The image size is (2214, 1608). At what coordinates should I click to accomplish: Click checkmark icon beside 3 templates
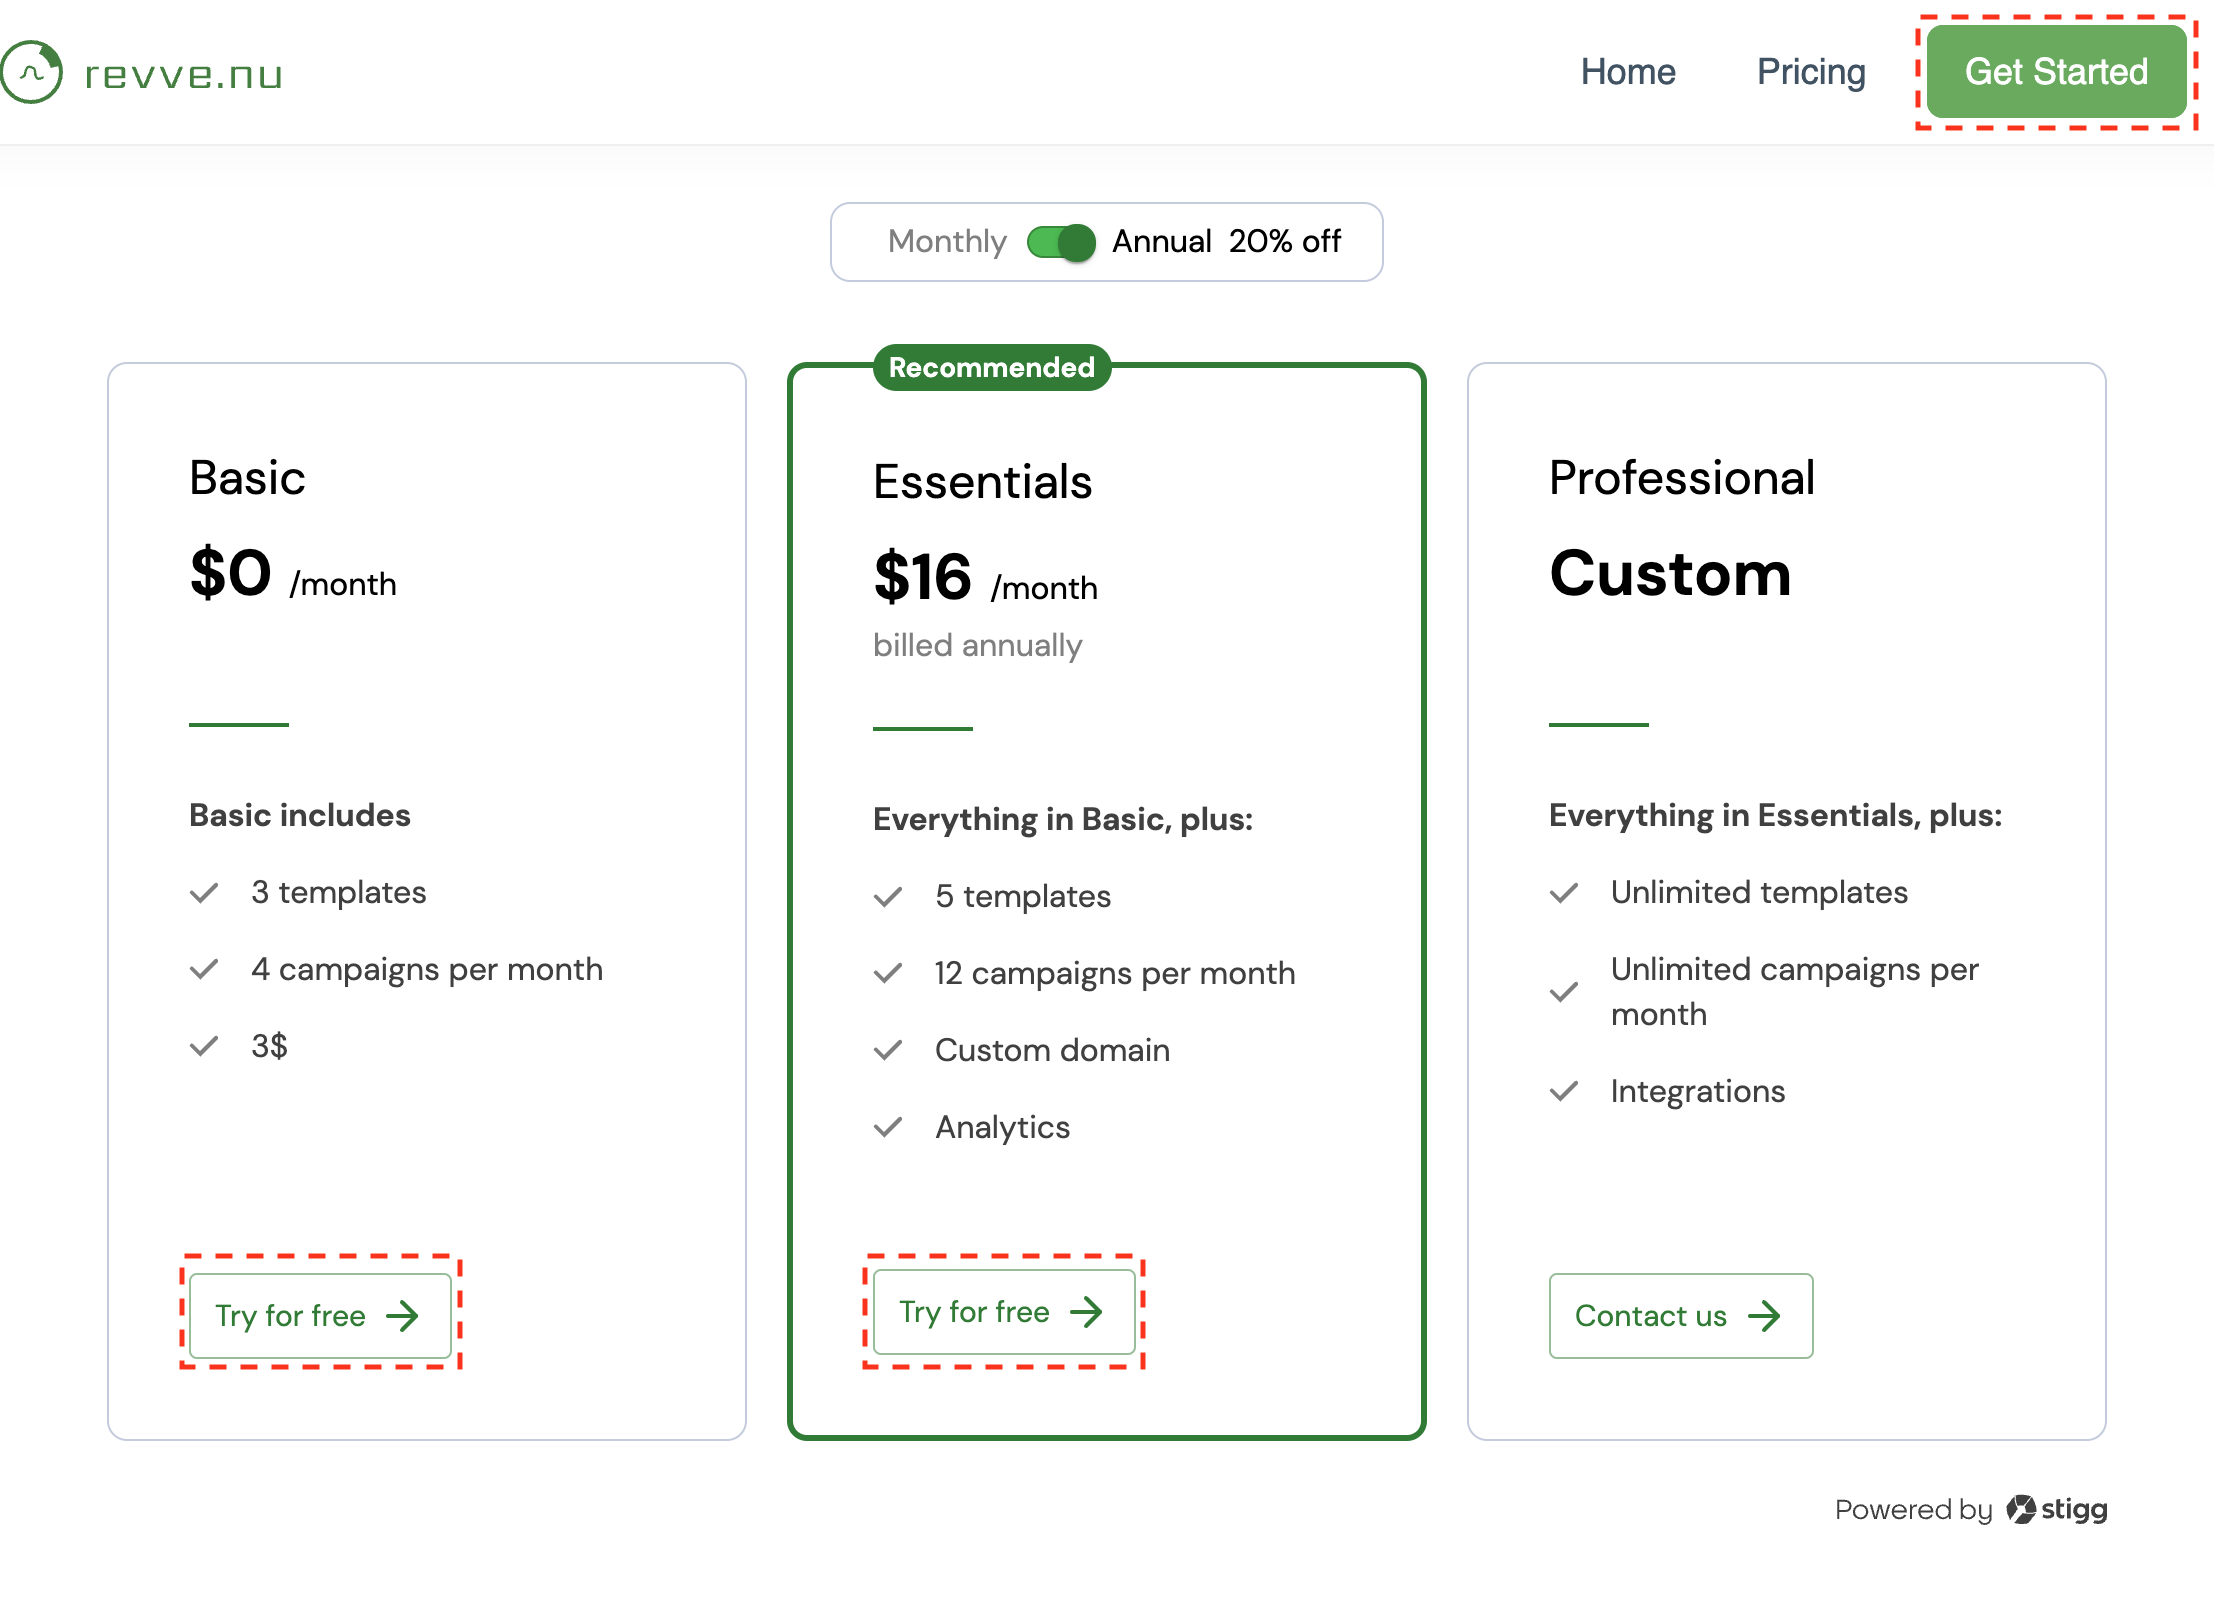(204, 892)
